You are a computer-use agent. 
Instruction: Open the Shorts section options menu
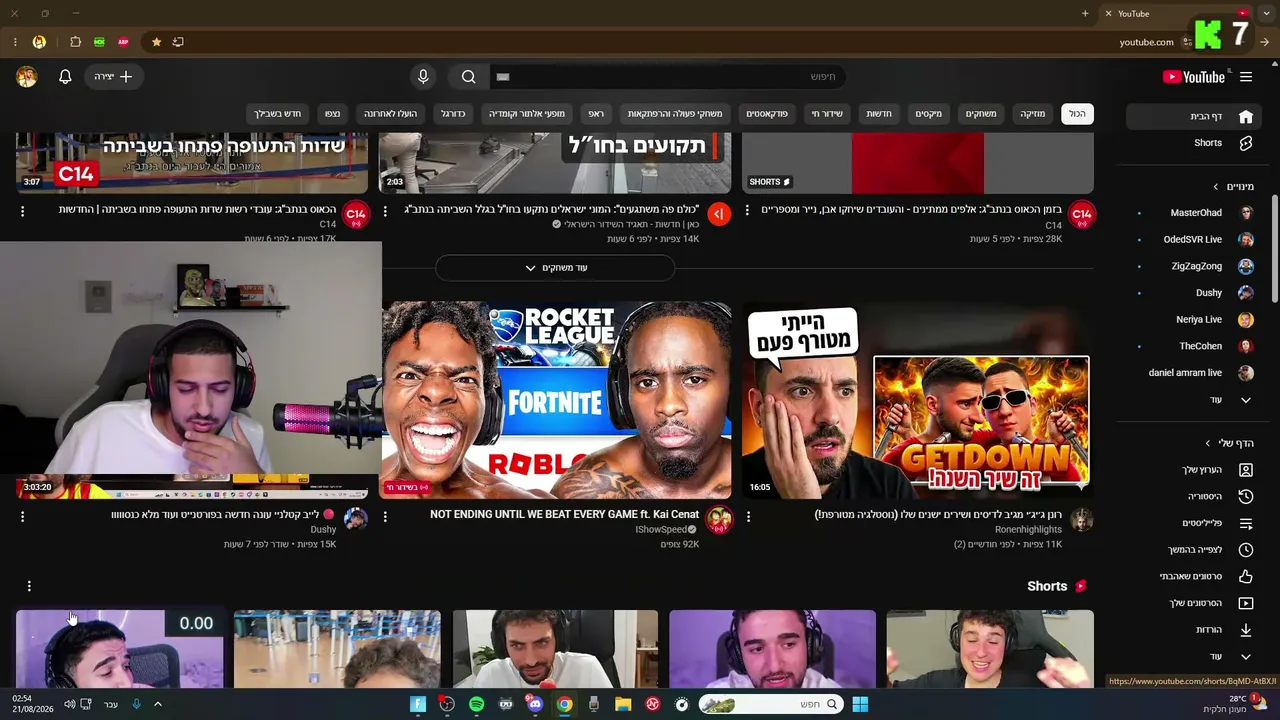click(29, 586)
